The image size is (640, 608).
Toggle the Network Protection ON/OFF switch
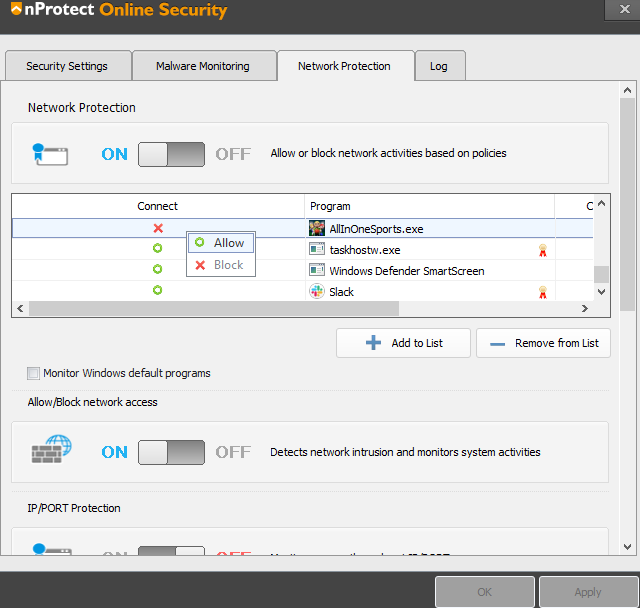click(x=171, y=154)
